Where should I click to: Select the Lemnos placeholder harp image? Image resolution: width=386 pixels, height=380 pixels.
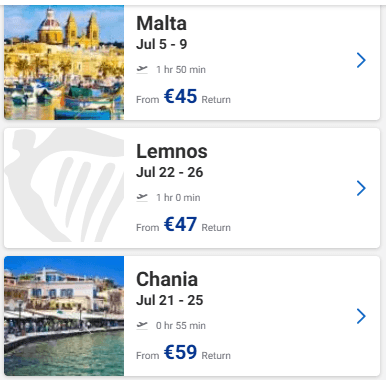pyautogui.click(x=64, y=188)
